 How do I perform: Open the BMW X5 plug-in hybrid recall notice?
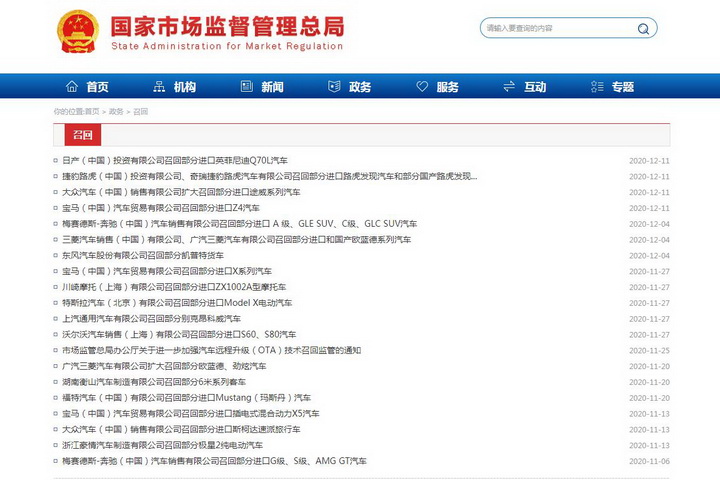[191, 414]
